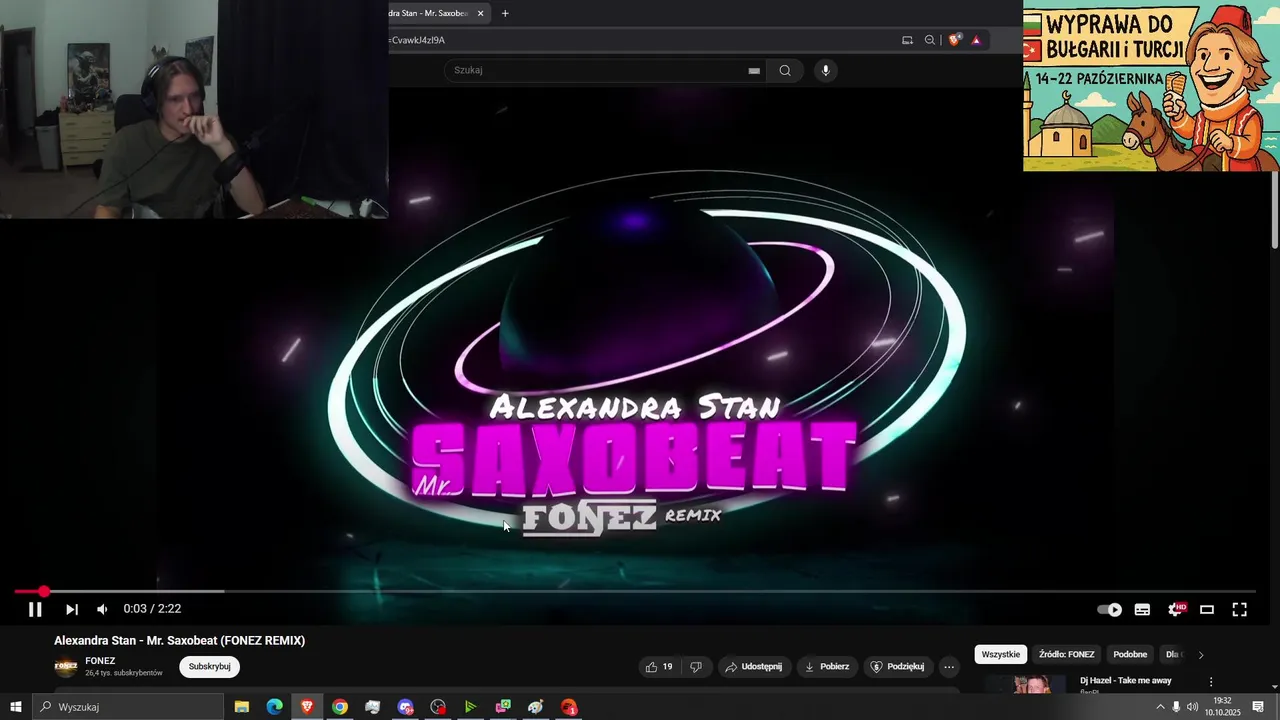
Task: Launch Microsoft Edge from taskbar
Action: [x=274, y=707]
